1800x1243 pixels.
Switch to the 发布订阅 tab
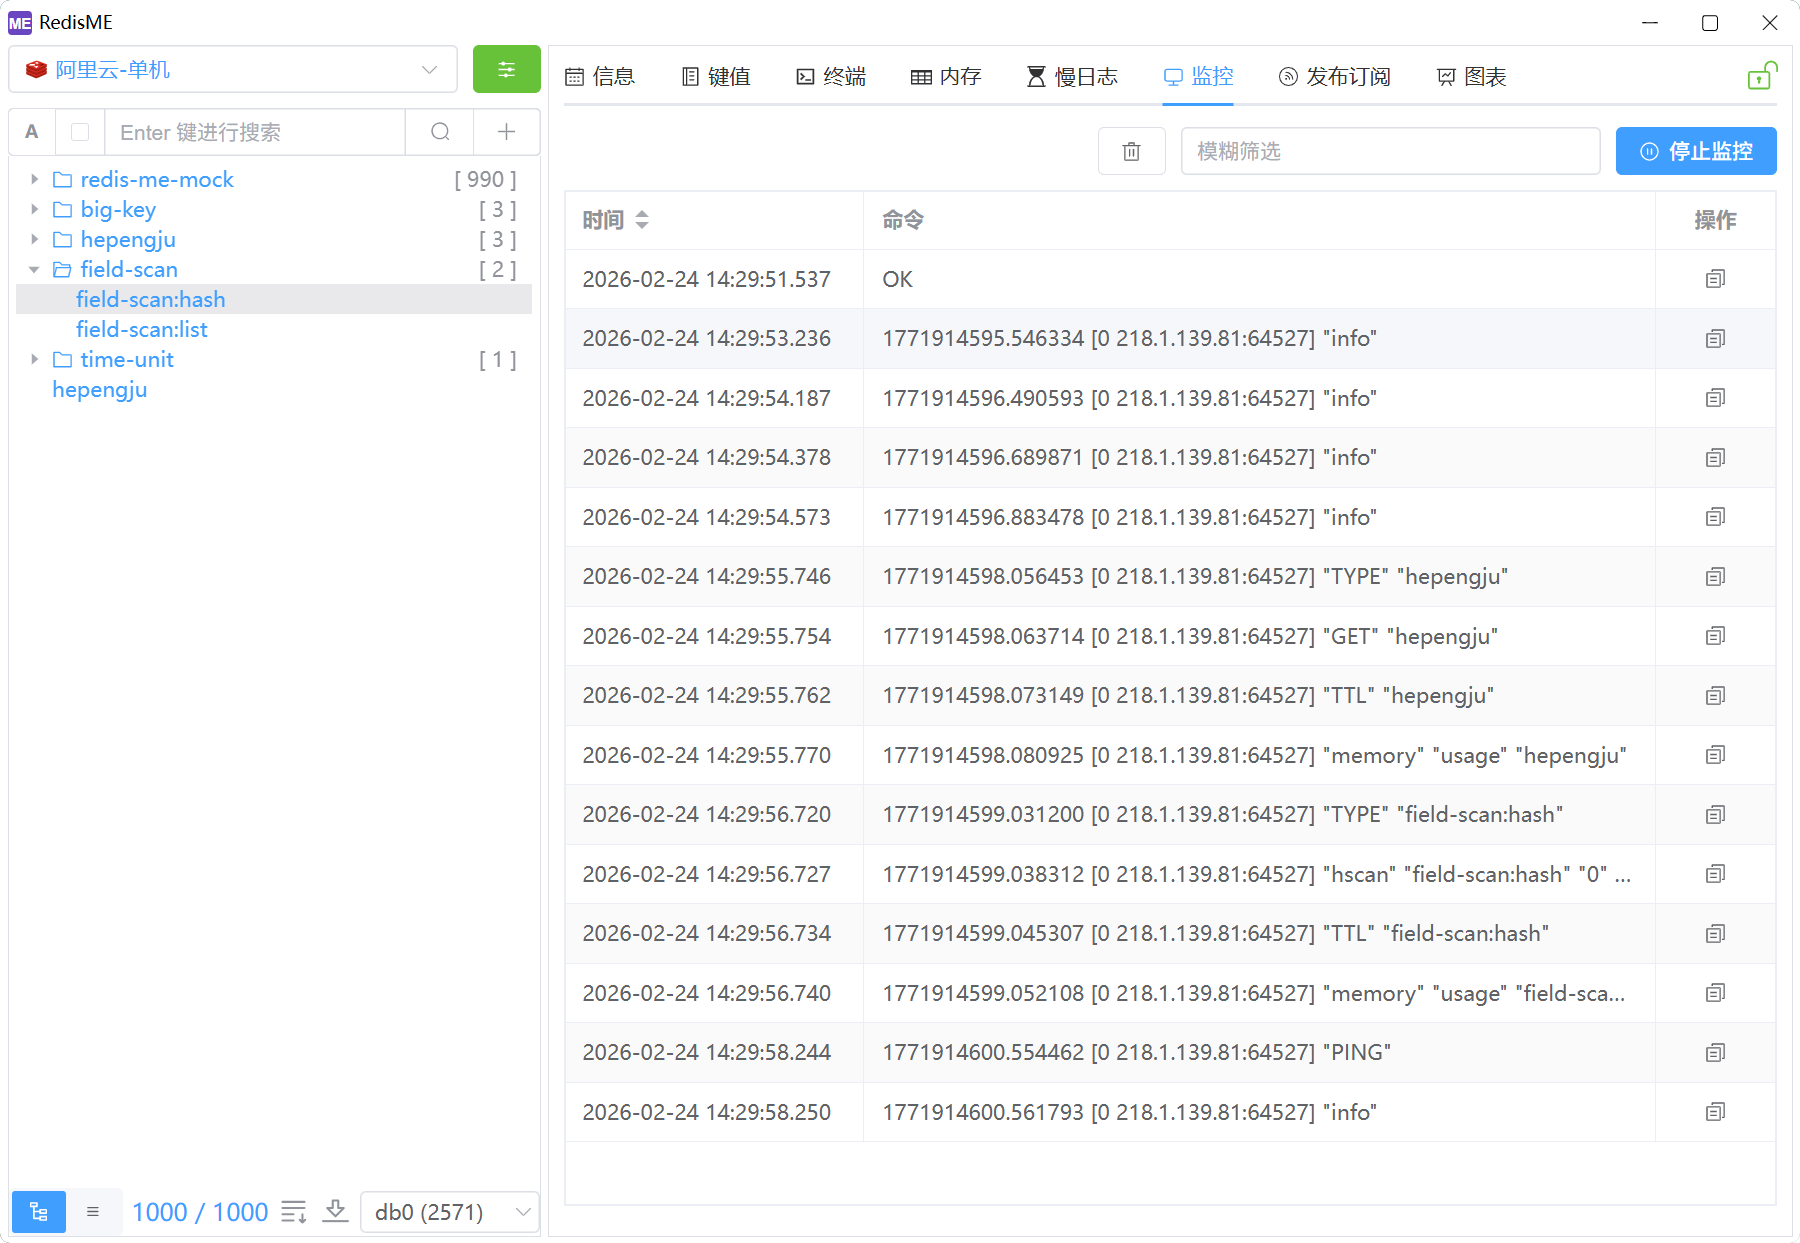(1335, 77)
